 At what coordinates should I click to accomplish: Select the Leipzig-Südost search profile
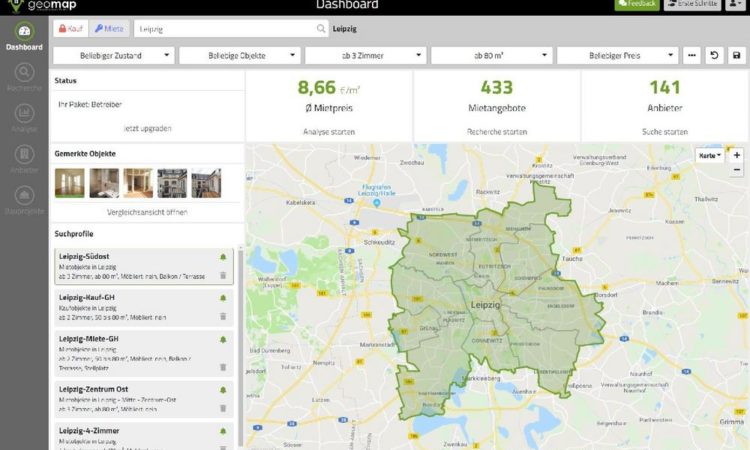(x=144, y=266)
